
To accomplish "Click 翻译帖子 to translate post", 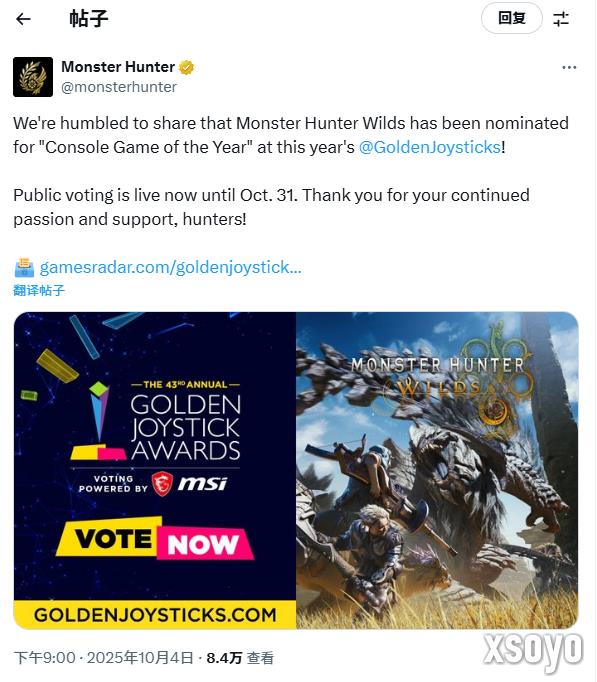I will pos(39,290).
